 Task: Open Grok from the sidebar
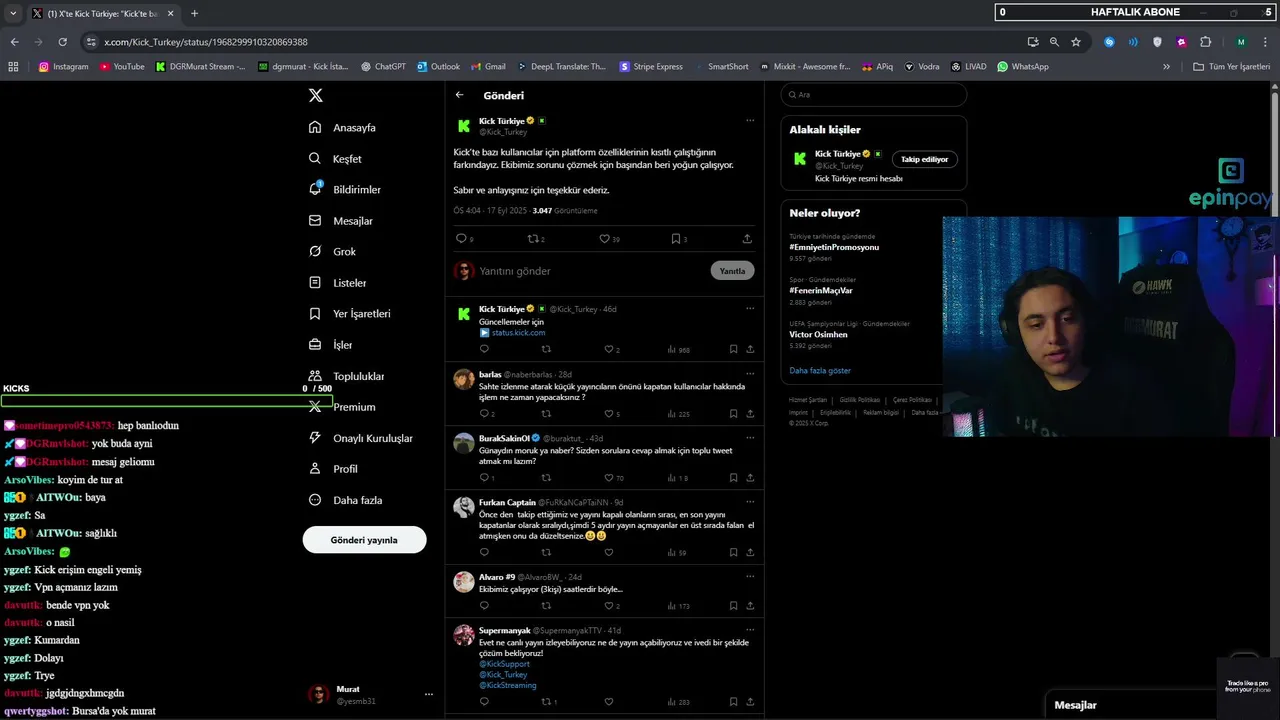[332, 251]
